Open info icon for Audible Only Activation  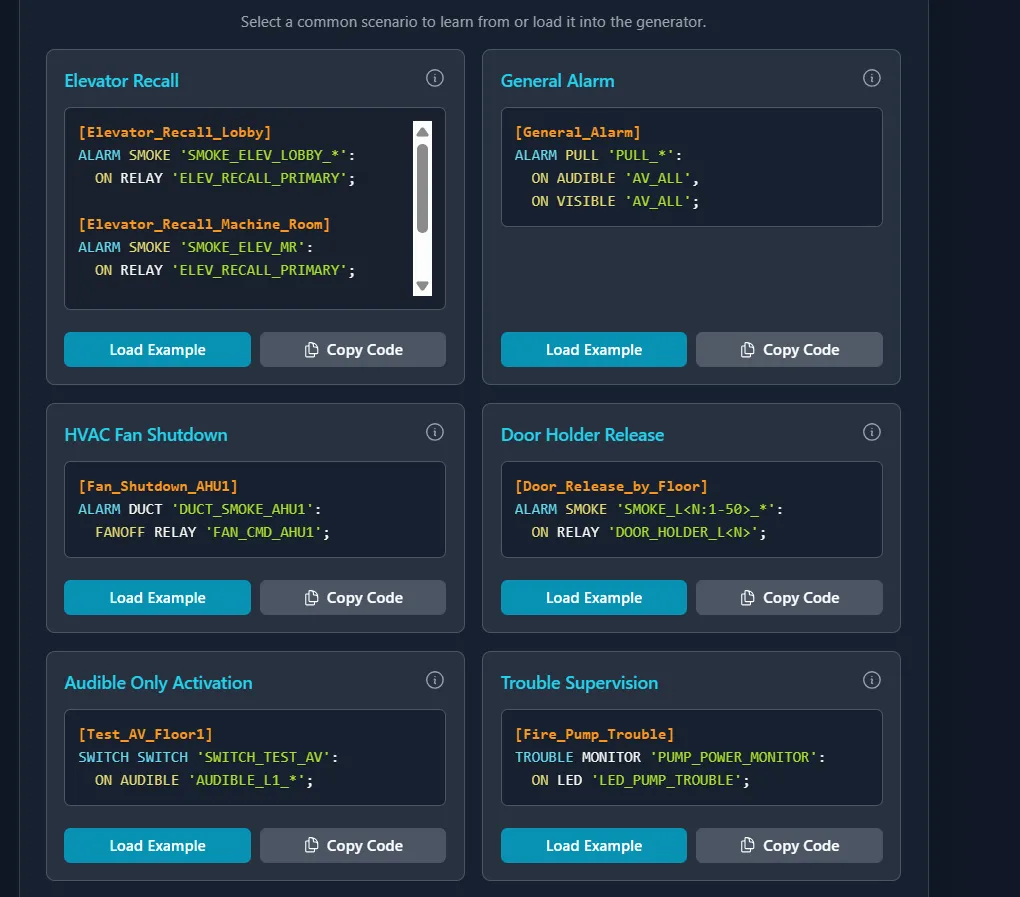click(x=435, y=680)
